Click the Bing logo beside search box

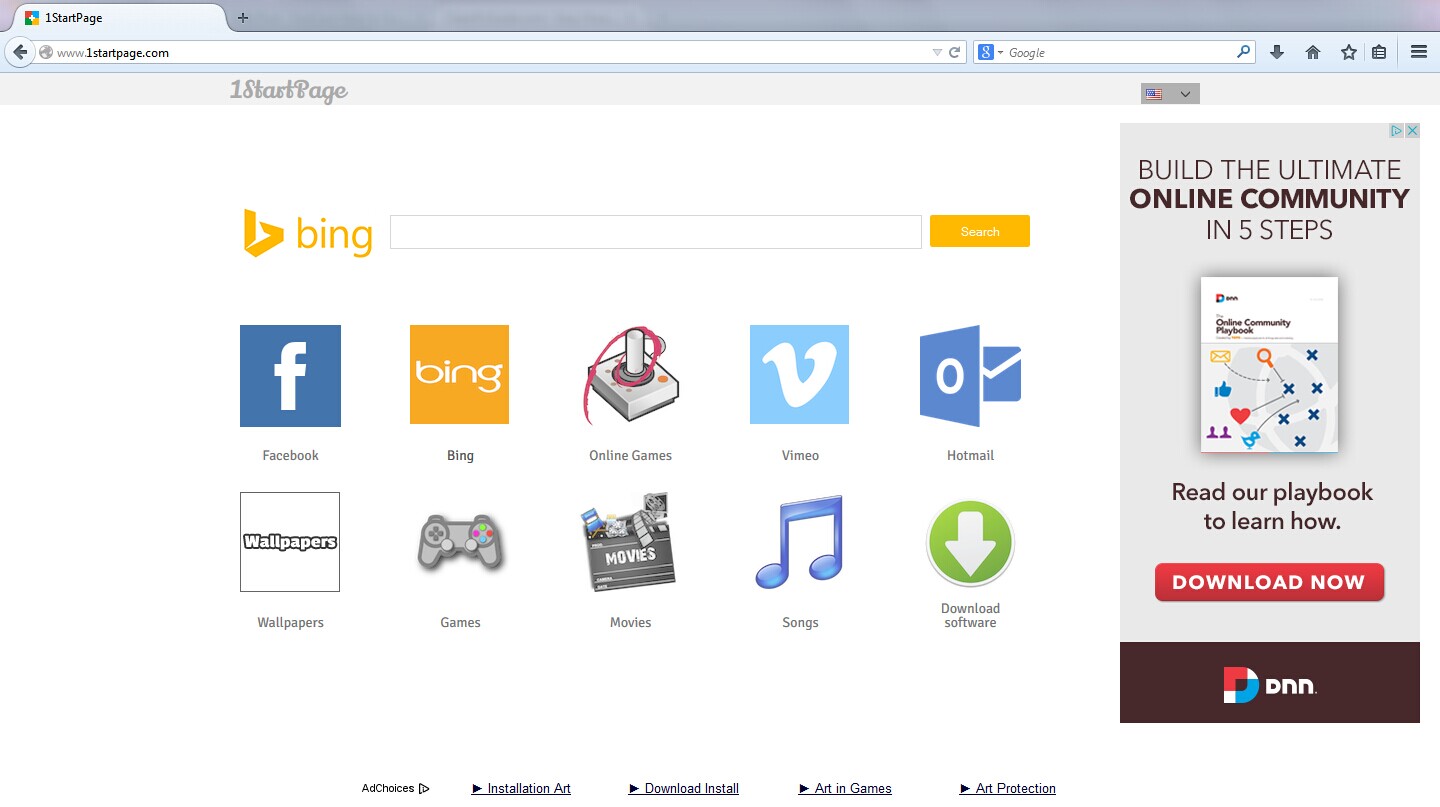[308, 234]
